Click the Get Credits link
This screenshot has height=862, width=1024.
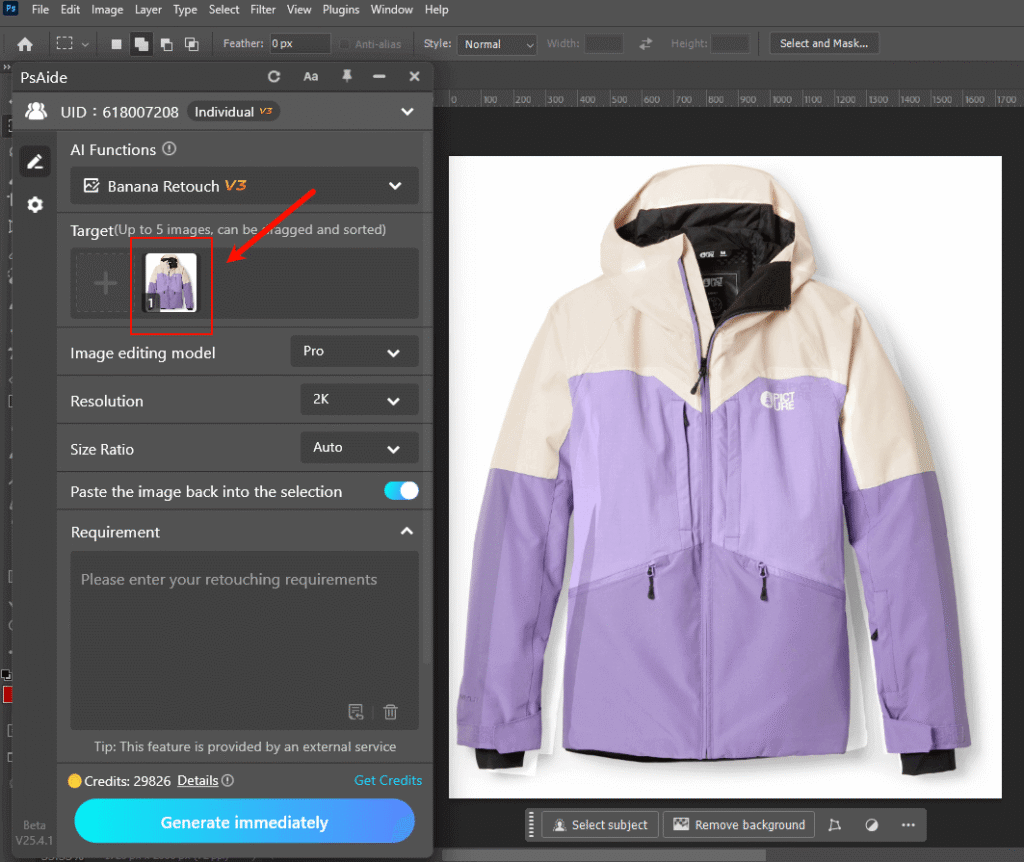[388, 780]
